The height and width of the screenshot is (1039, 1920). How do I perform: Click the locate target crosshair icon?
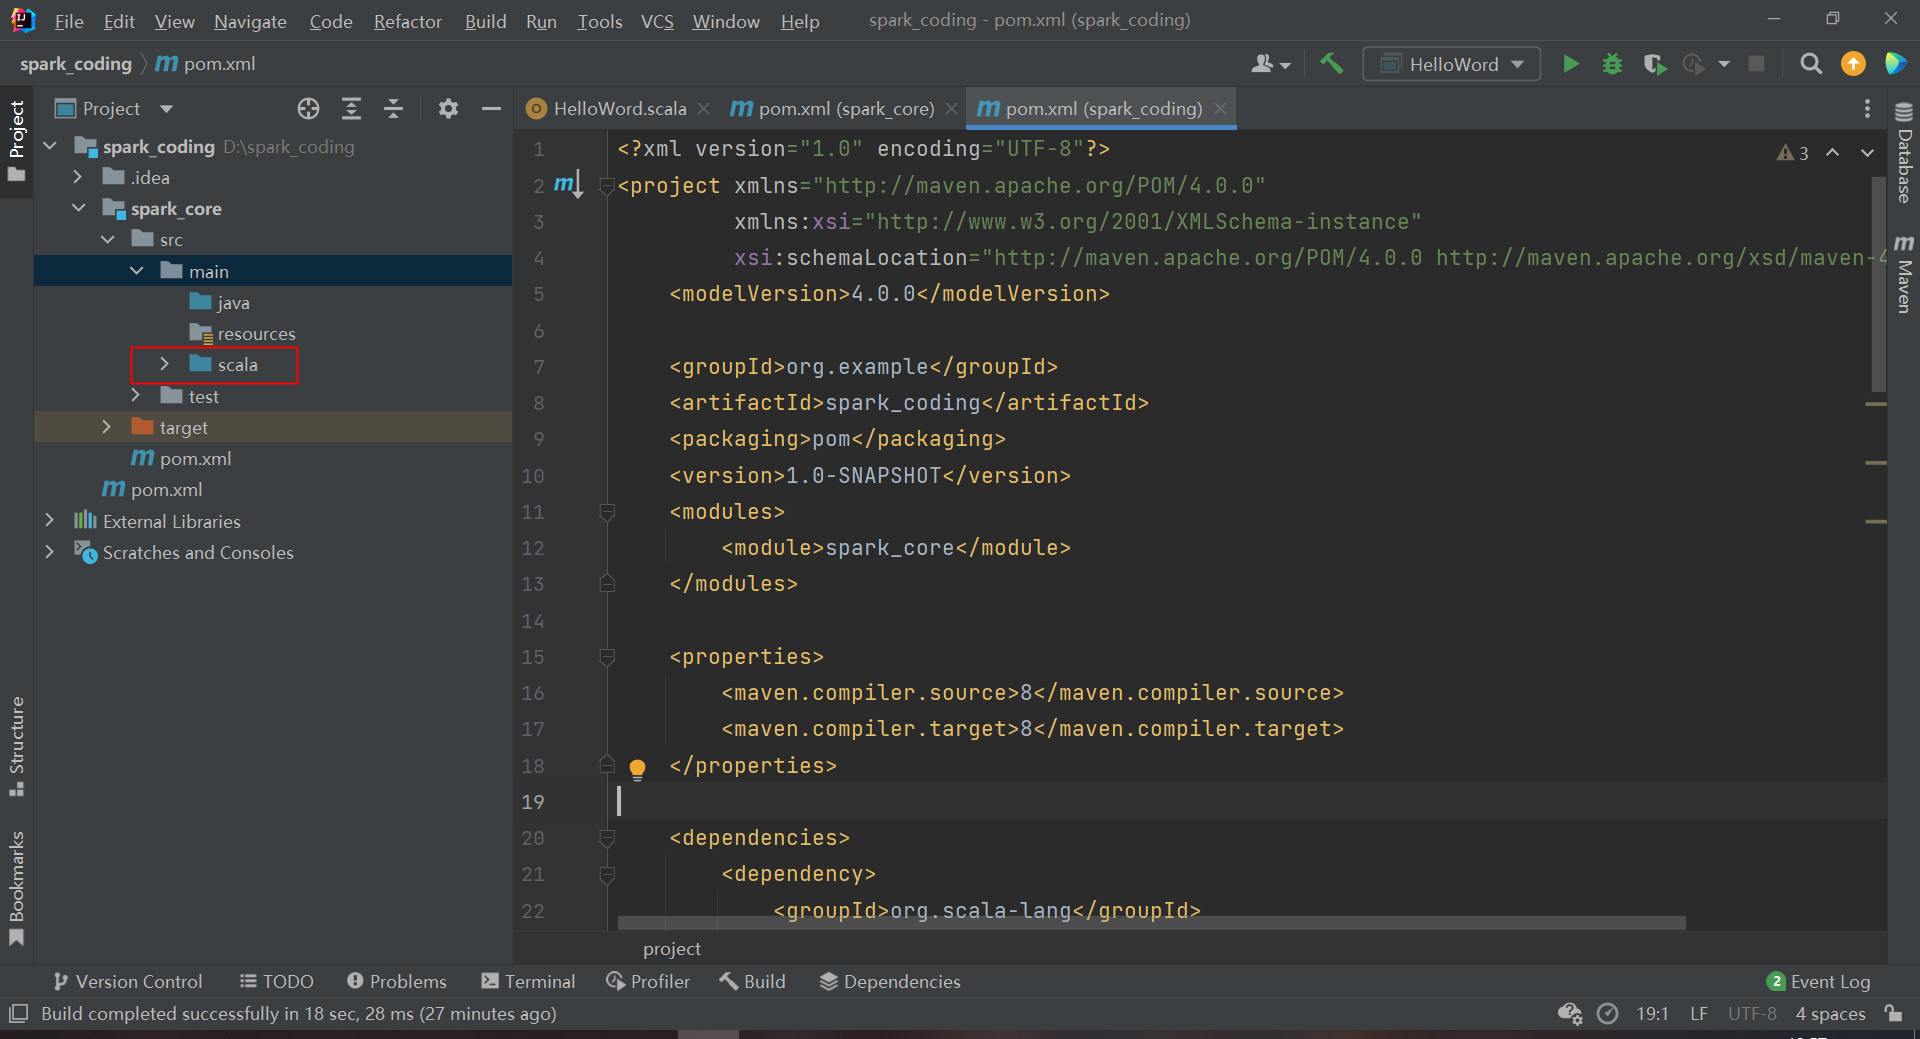(x=308, y=109)
